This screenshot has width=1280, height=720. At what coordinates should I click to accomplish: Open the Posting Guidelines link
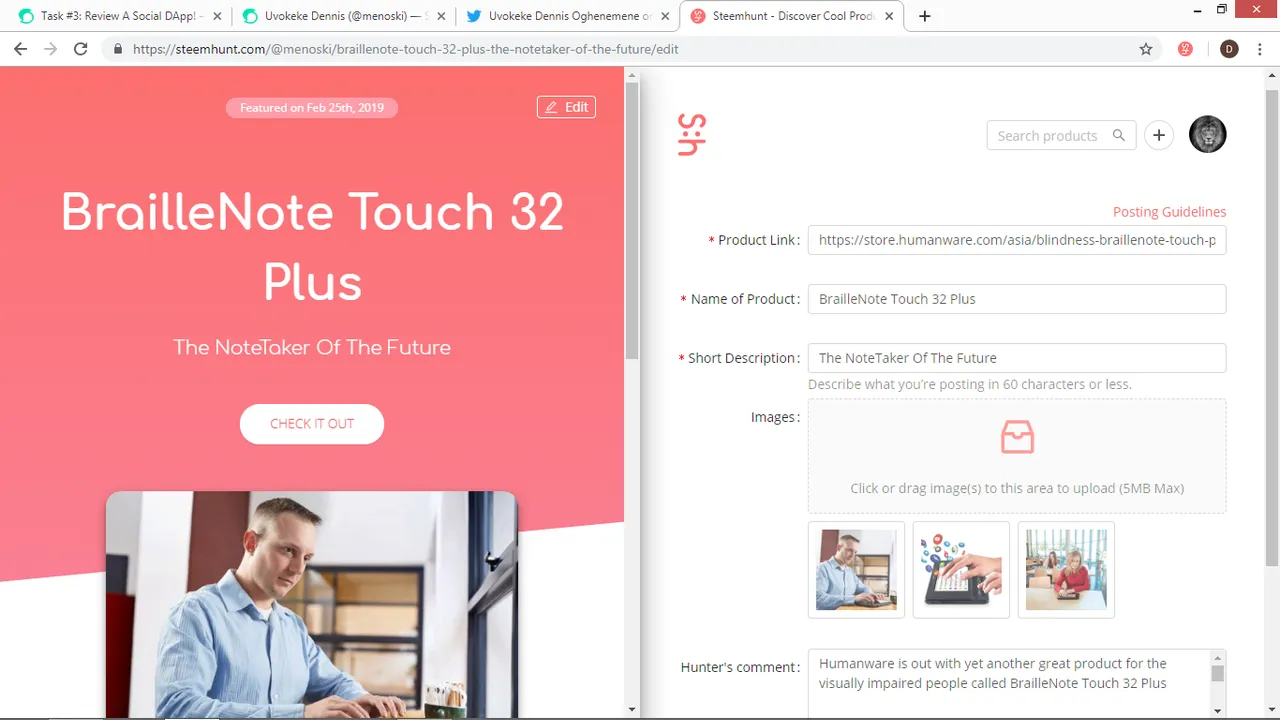pos(1169,212)
